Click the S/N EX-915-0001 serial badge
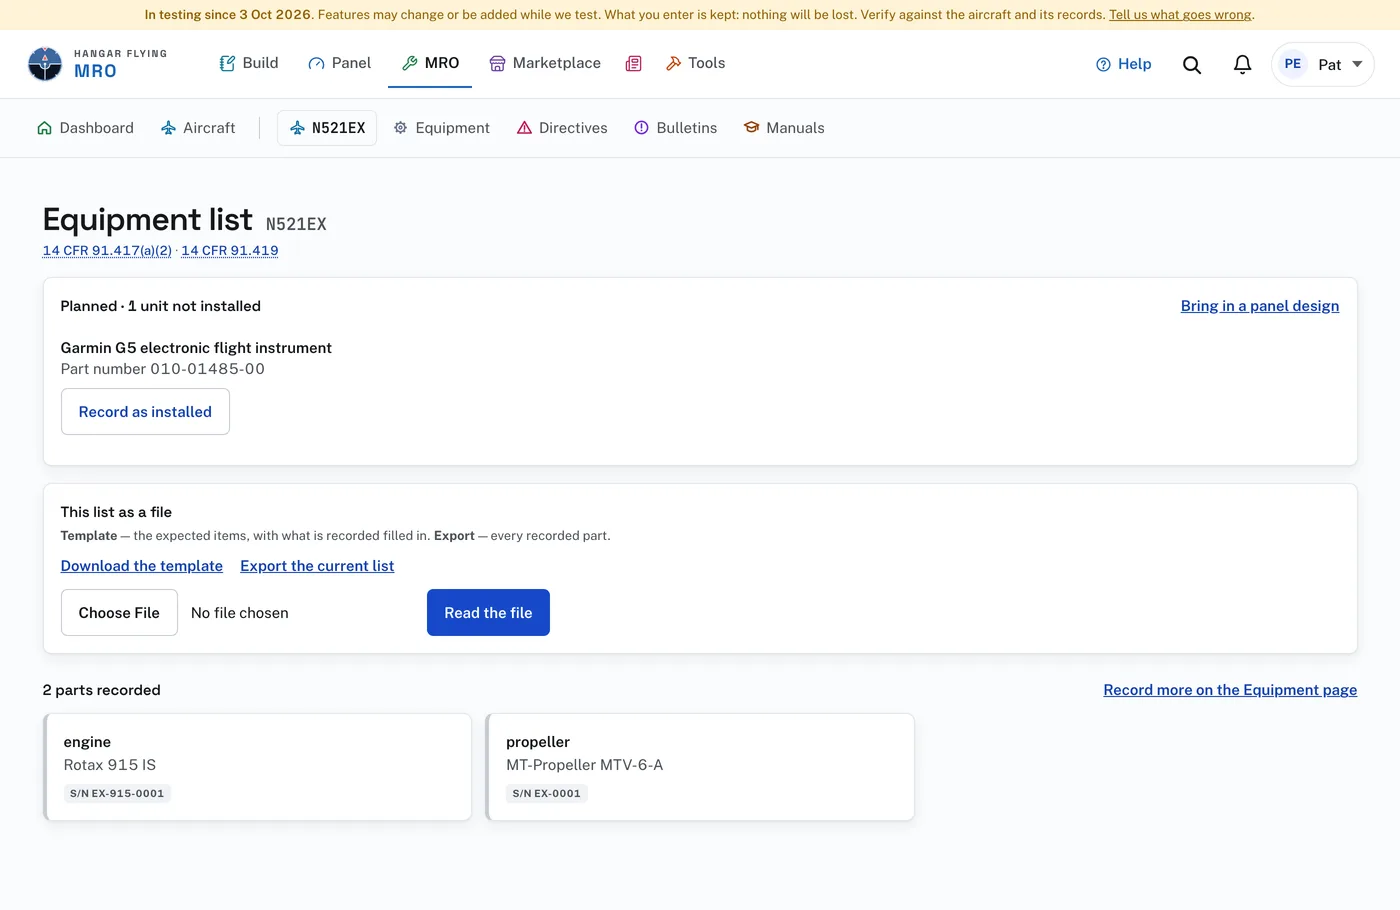Image resolution: width=1400 pixels, height=910 pixels. [117, 794]
